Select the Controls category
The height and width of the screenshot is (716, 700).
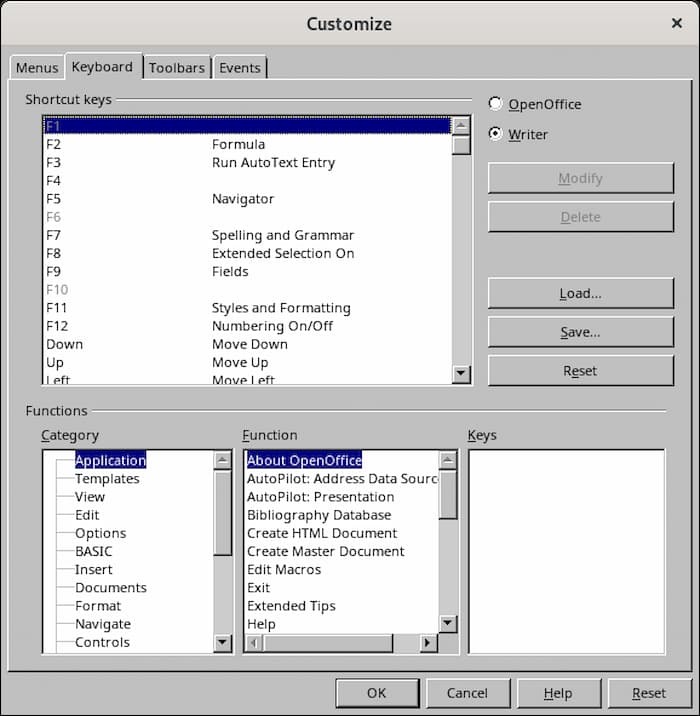[x=103, y=642]
